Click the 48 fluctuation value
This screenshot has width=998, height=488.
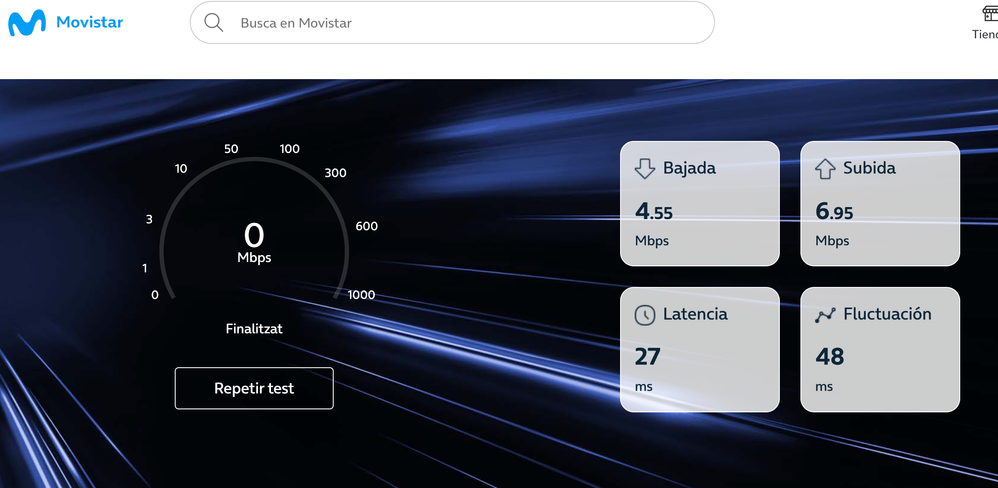click(x=829, y=357)
